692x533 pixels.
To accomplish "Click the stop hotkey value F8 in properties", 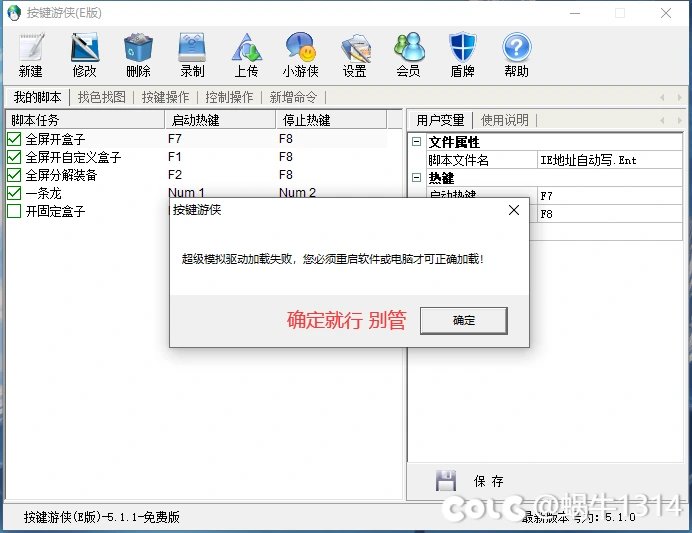I will [609, 214].
